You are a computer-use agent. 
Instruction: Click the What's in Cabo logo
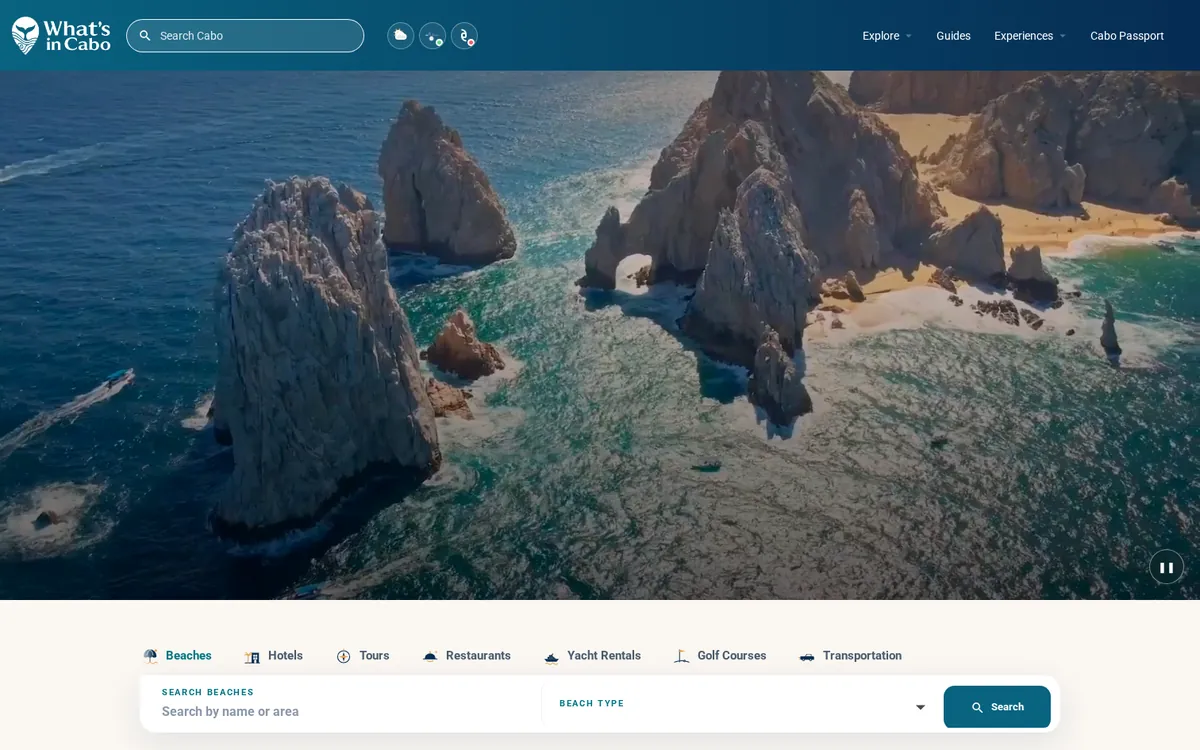click(61, 35)
